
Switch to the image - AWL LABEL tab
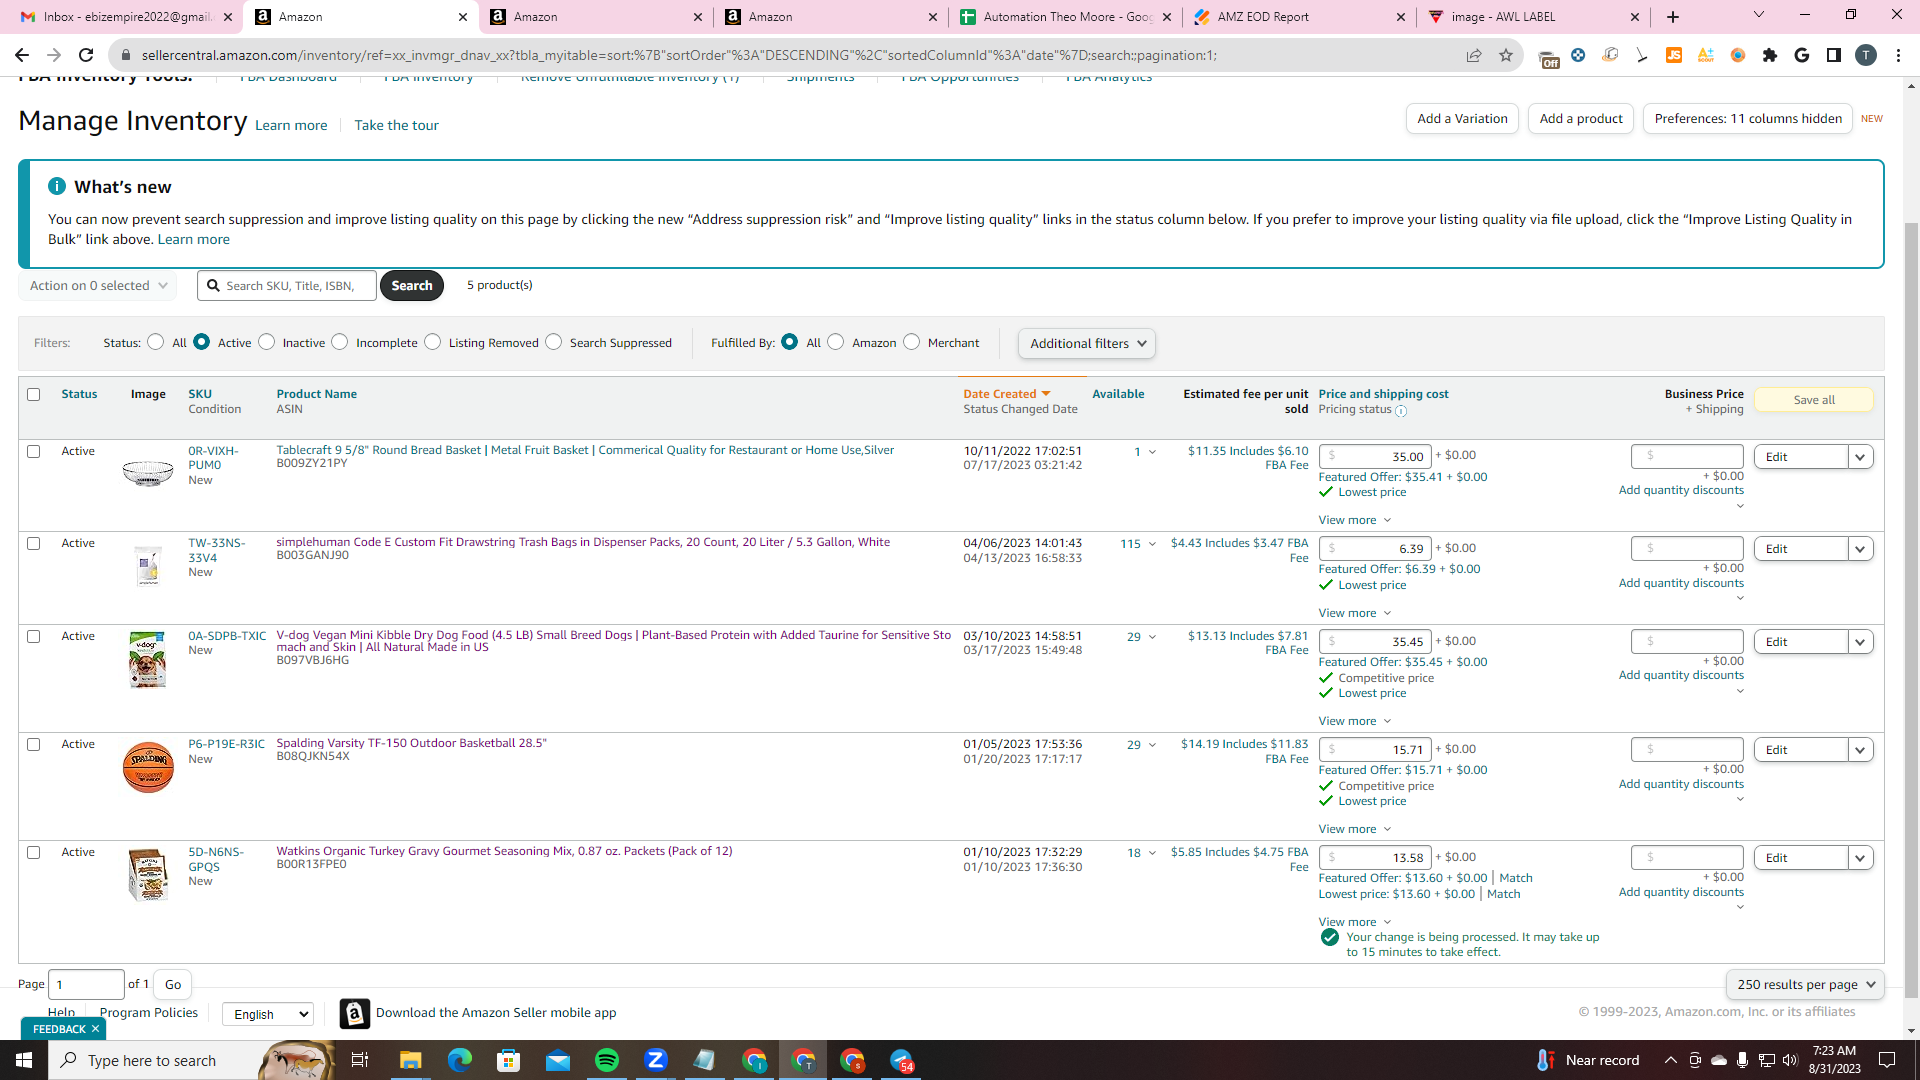(x=1534, y=17)
